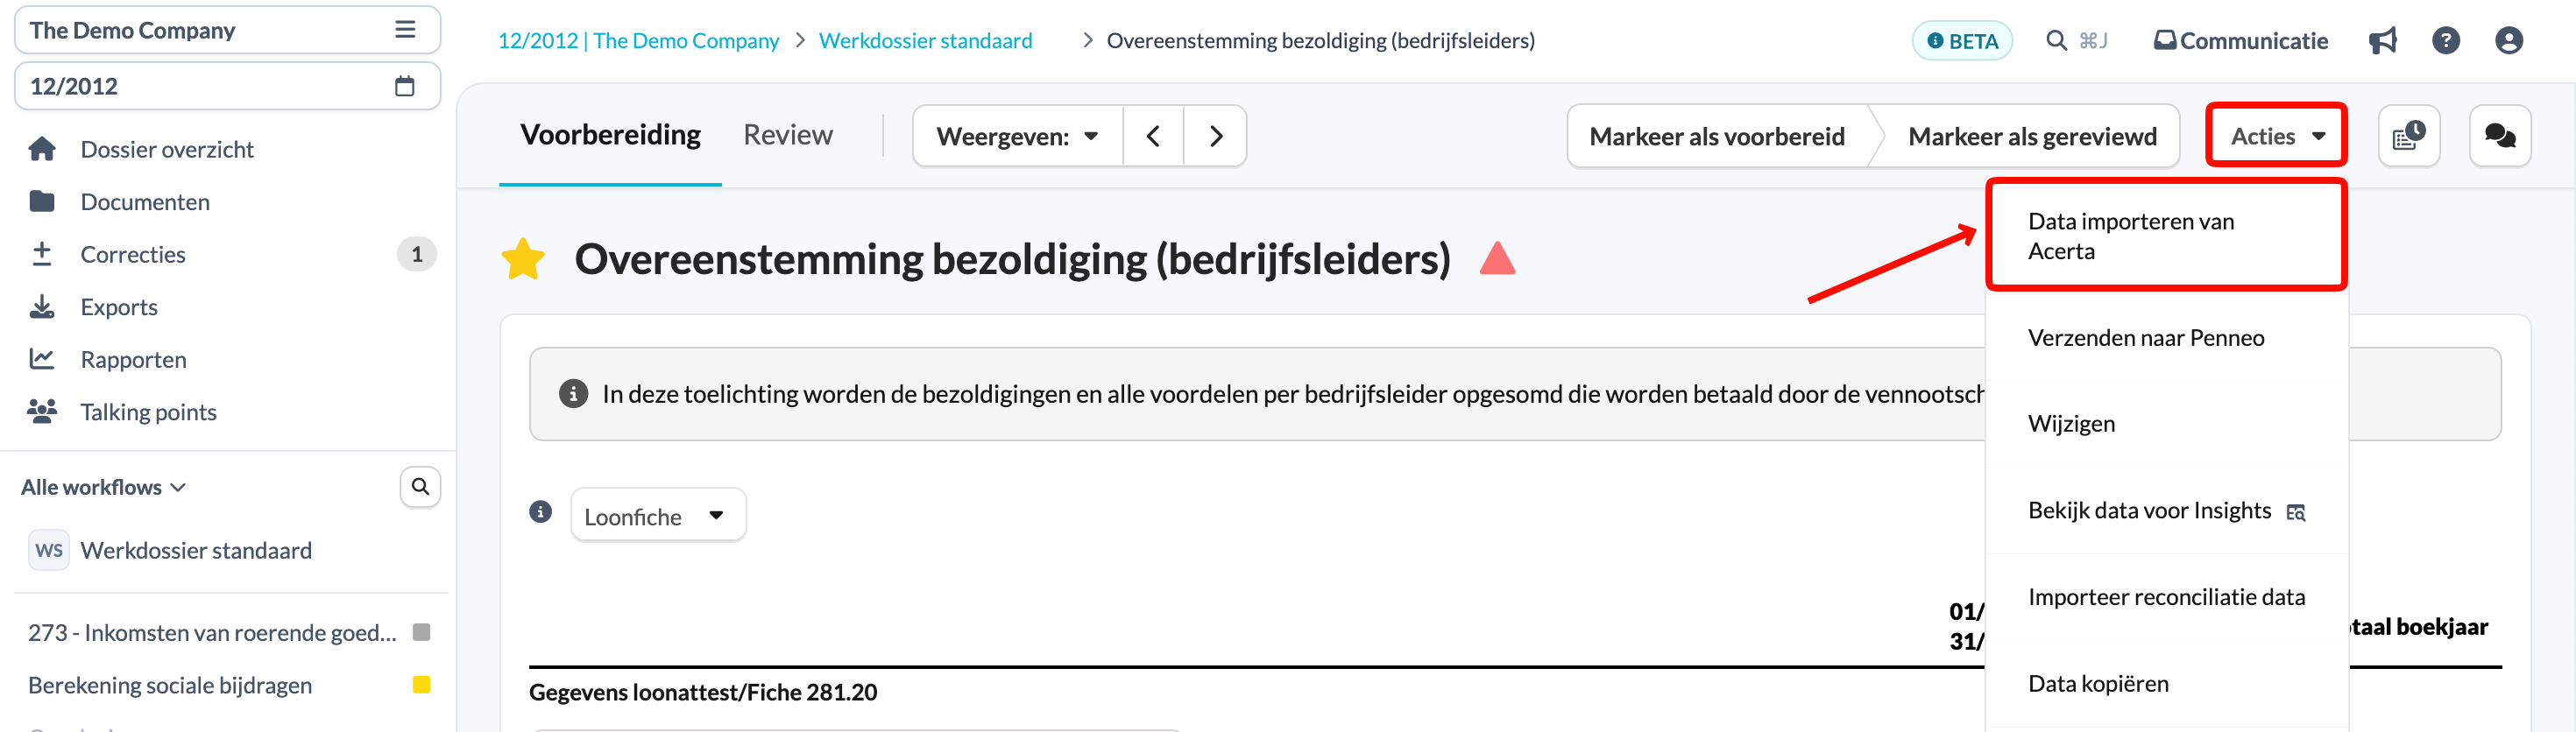Open Exports in the sidebar

pyautogui.click(x=119, y=307)
